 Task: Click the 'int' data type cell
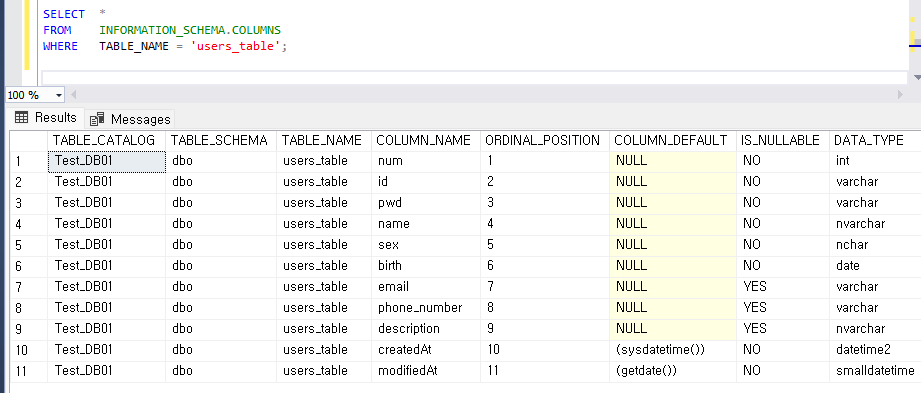coord(875,162)
